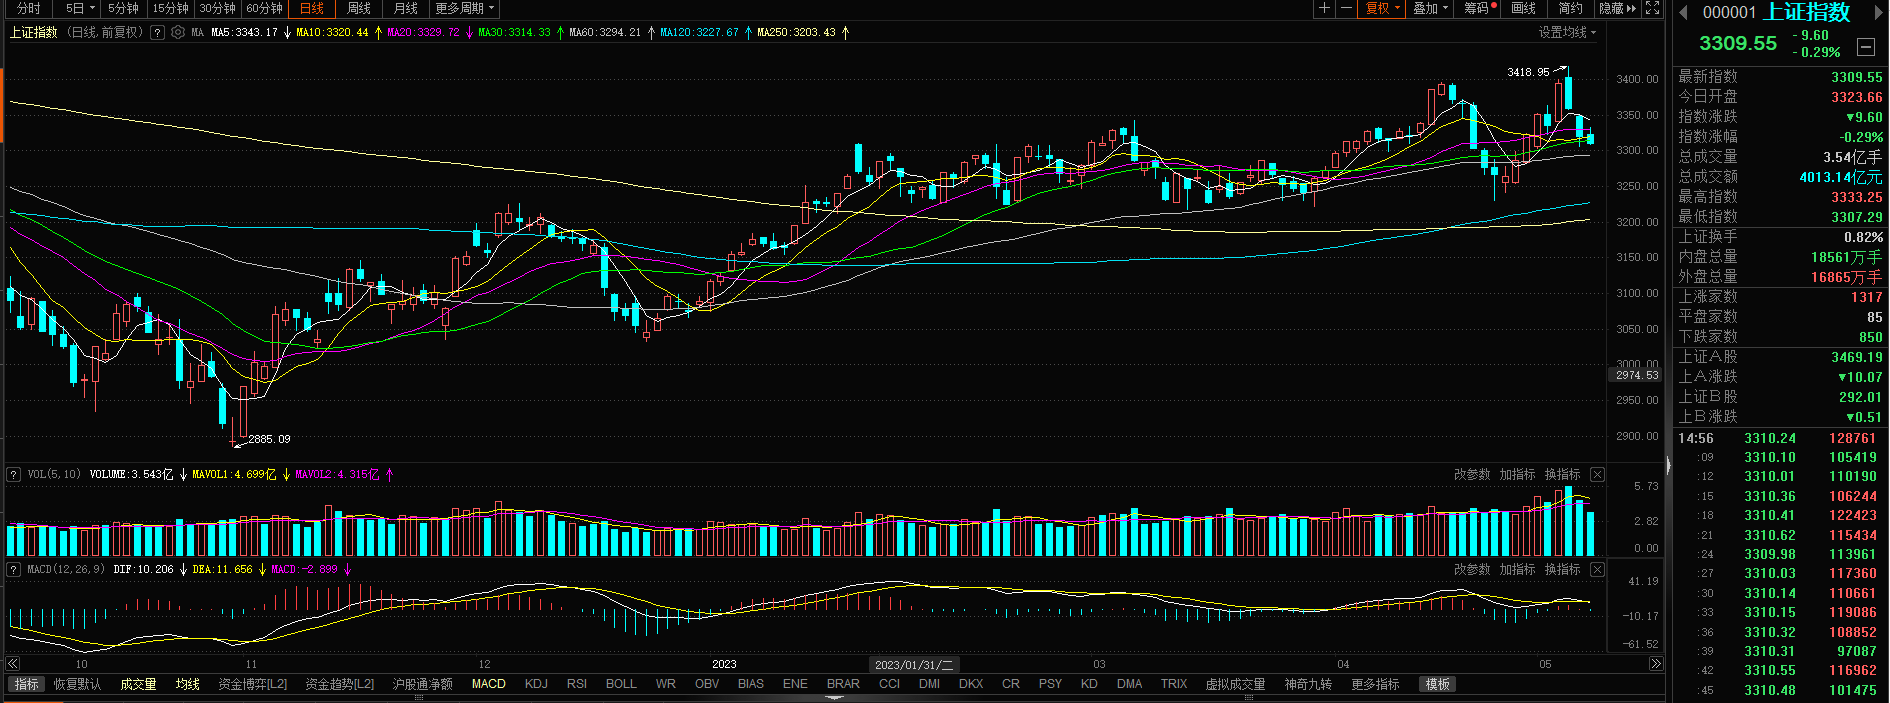Click the zoom in plus icon

(1324, 8)
